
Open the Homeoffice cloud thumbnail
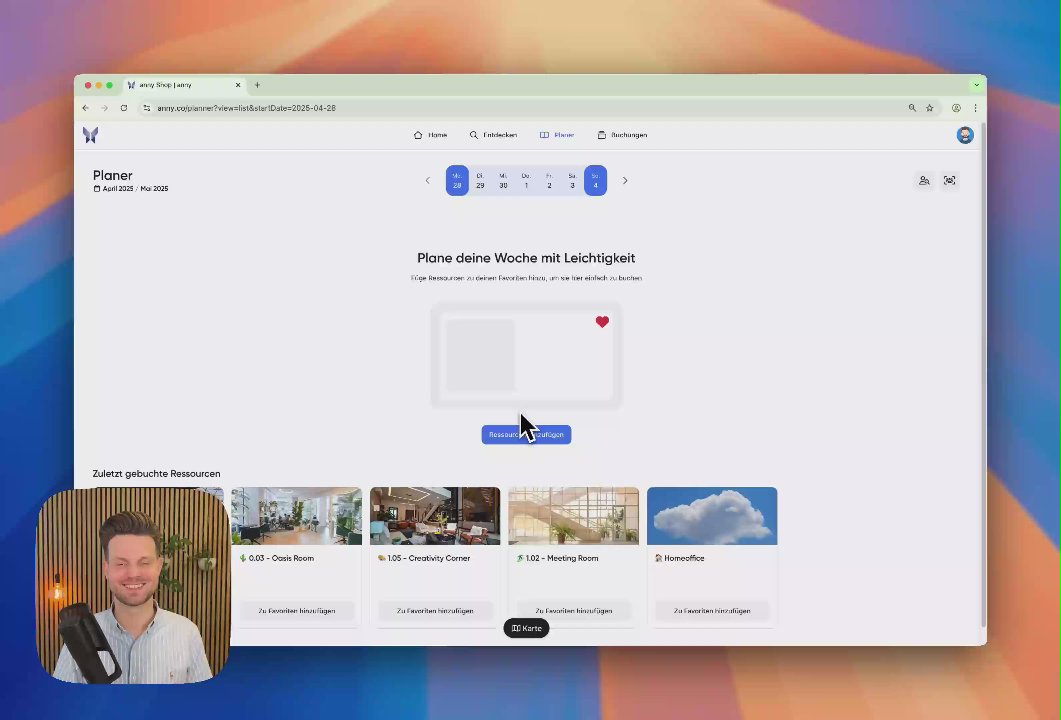click(x=712, y=516)
